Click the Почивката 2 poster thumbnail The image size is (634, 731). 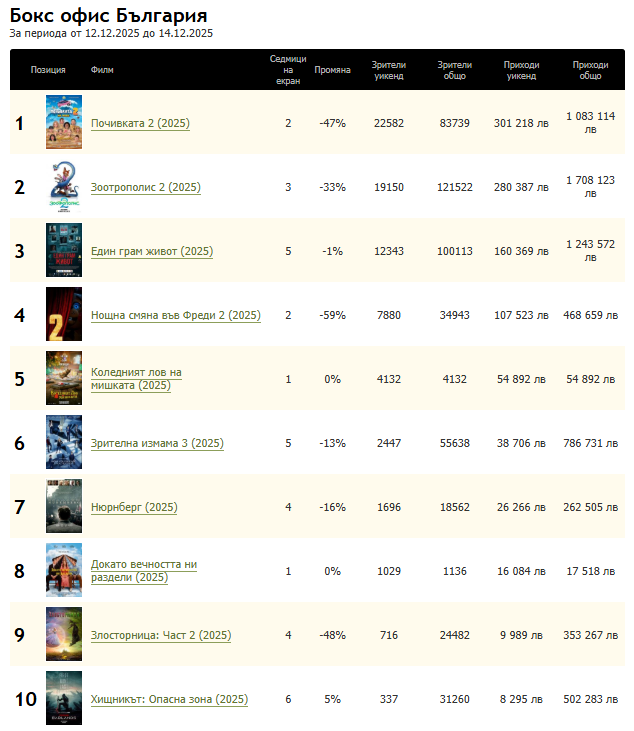(x=64, y=123)
